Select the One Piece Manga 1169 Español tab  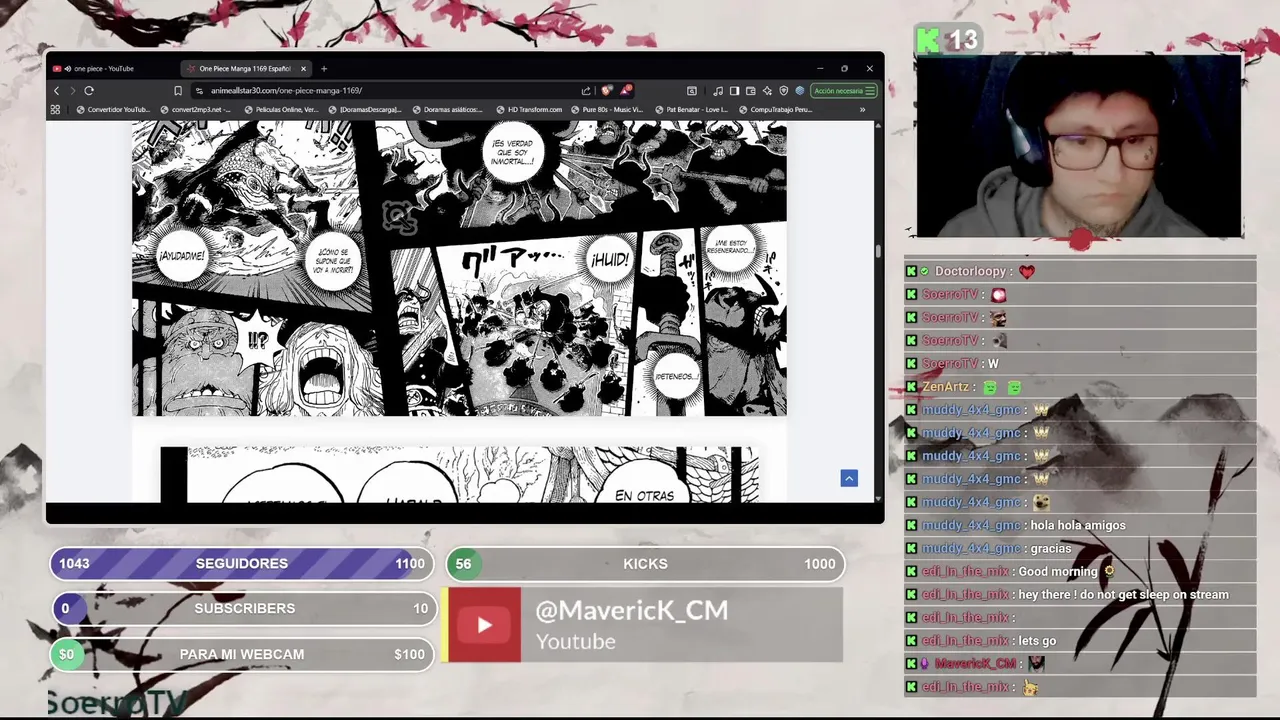click(x=245, y=69)
